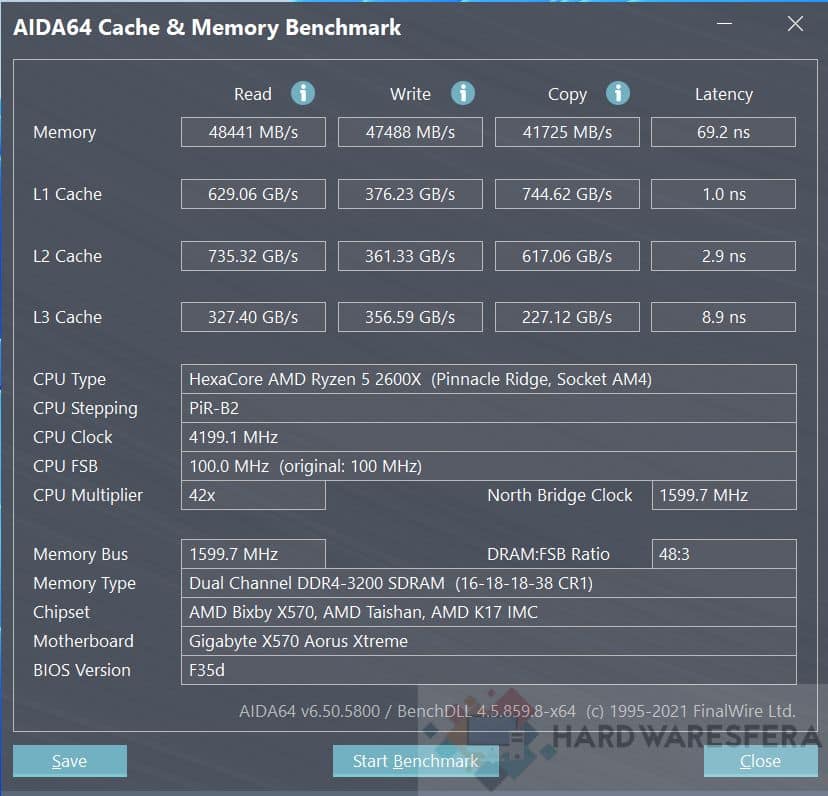Click Memory Bus field 1599.7 MHz
Image resolution: width=828 pixels, height=796 pixels.
click(x=253, y=554)
